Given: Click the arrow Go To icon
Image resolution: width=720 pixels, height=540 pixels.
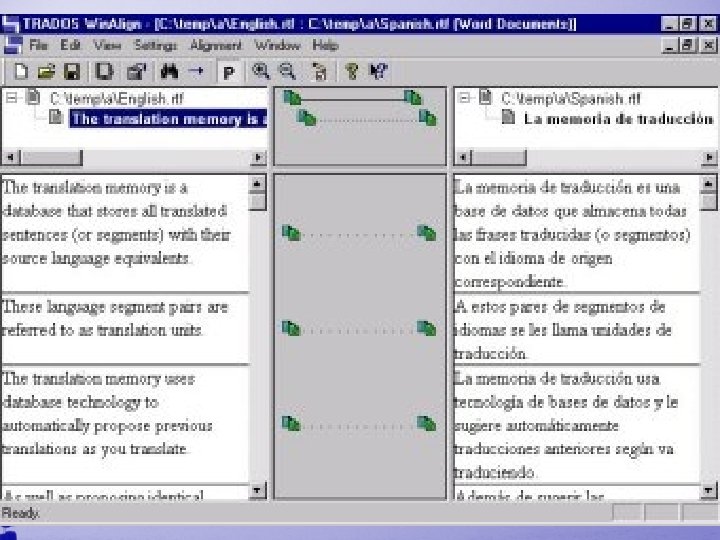Looking at the screenshot, I should 197,71.
